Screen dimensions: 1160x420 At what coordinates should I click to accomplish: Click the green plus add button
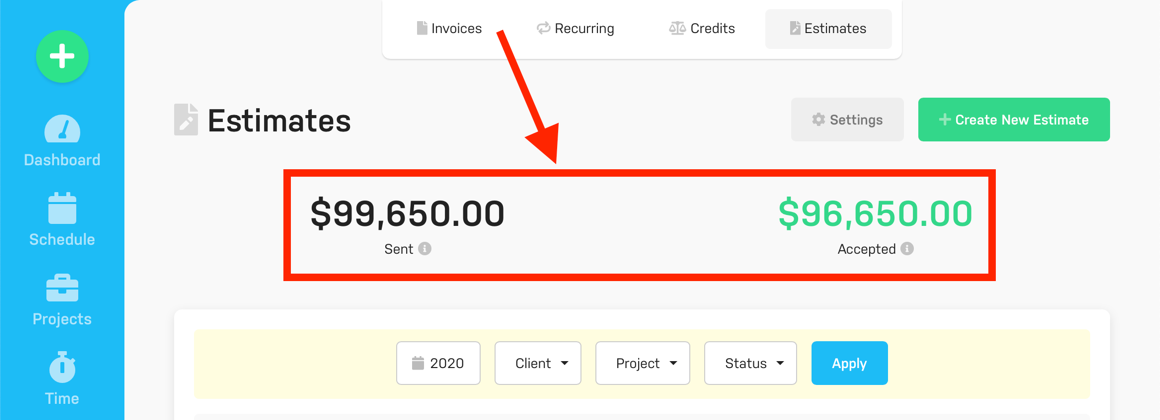62,57
